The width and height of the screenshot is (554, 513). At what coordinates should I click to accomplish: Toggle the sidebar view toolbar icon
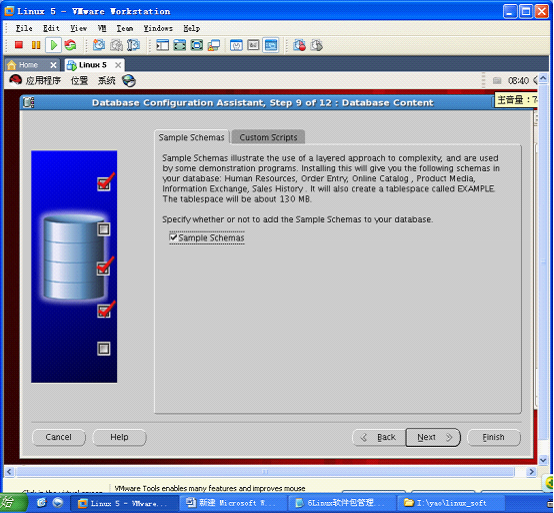pos(163,45)
